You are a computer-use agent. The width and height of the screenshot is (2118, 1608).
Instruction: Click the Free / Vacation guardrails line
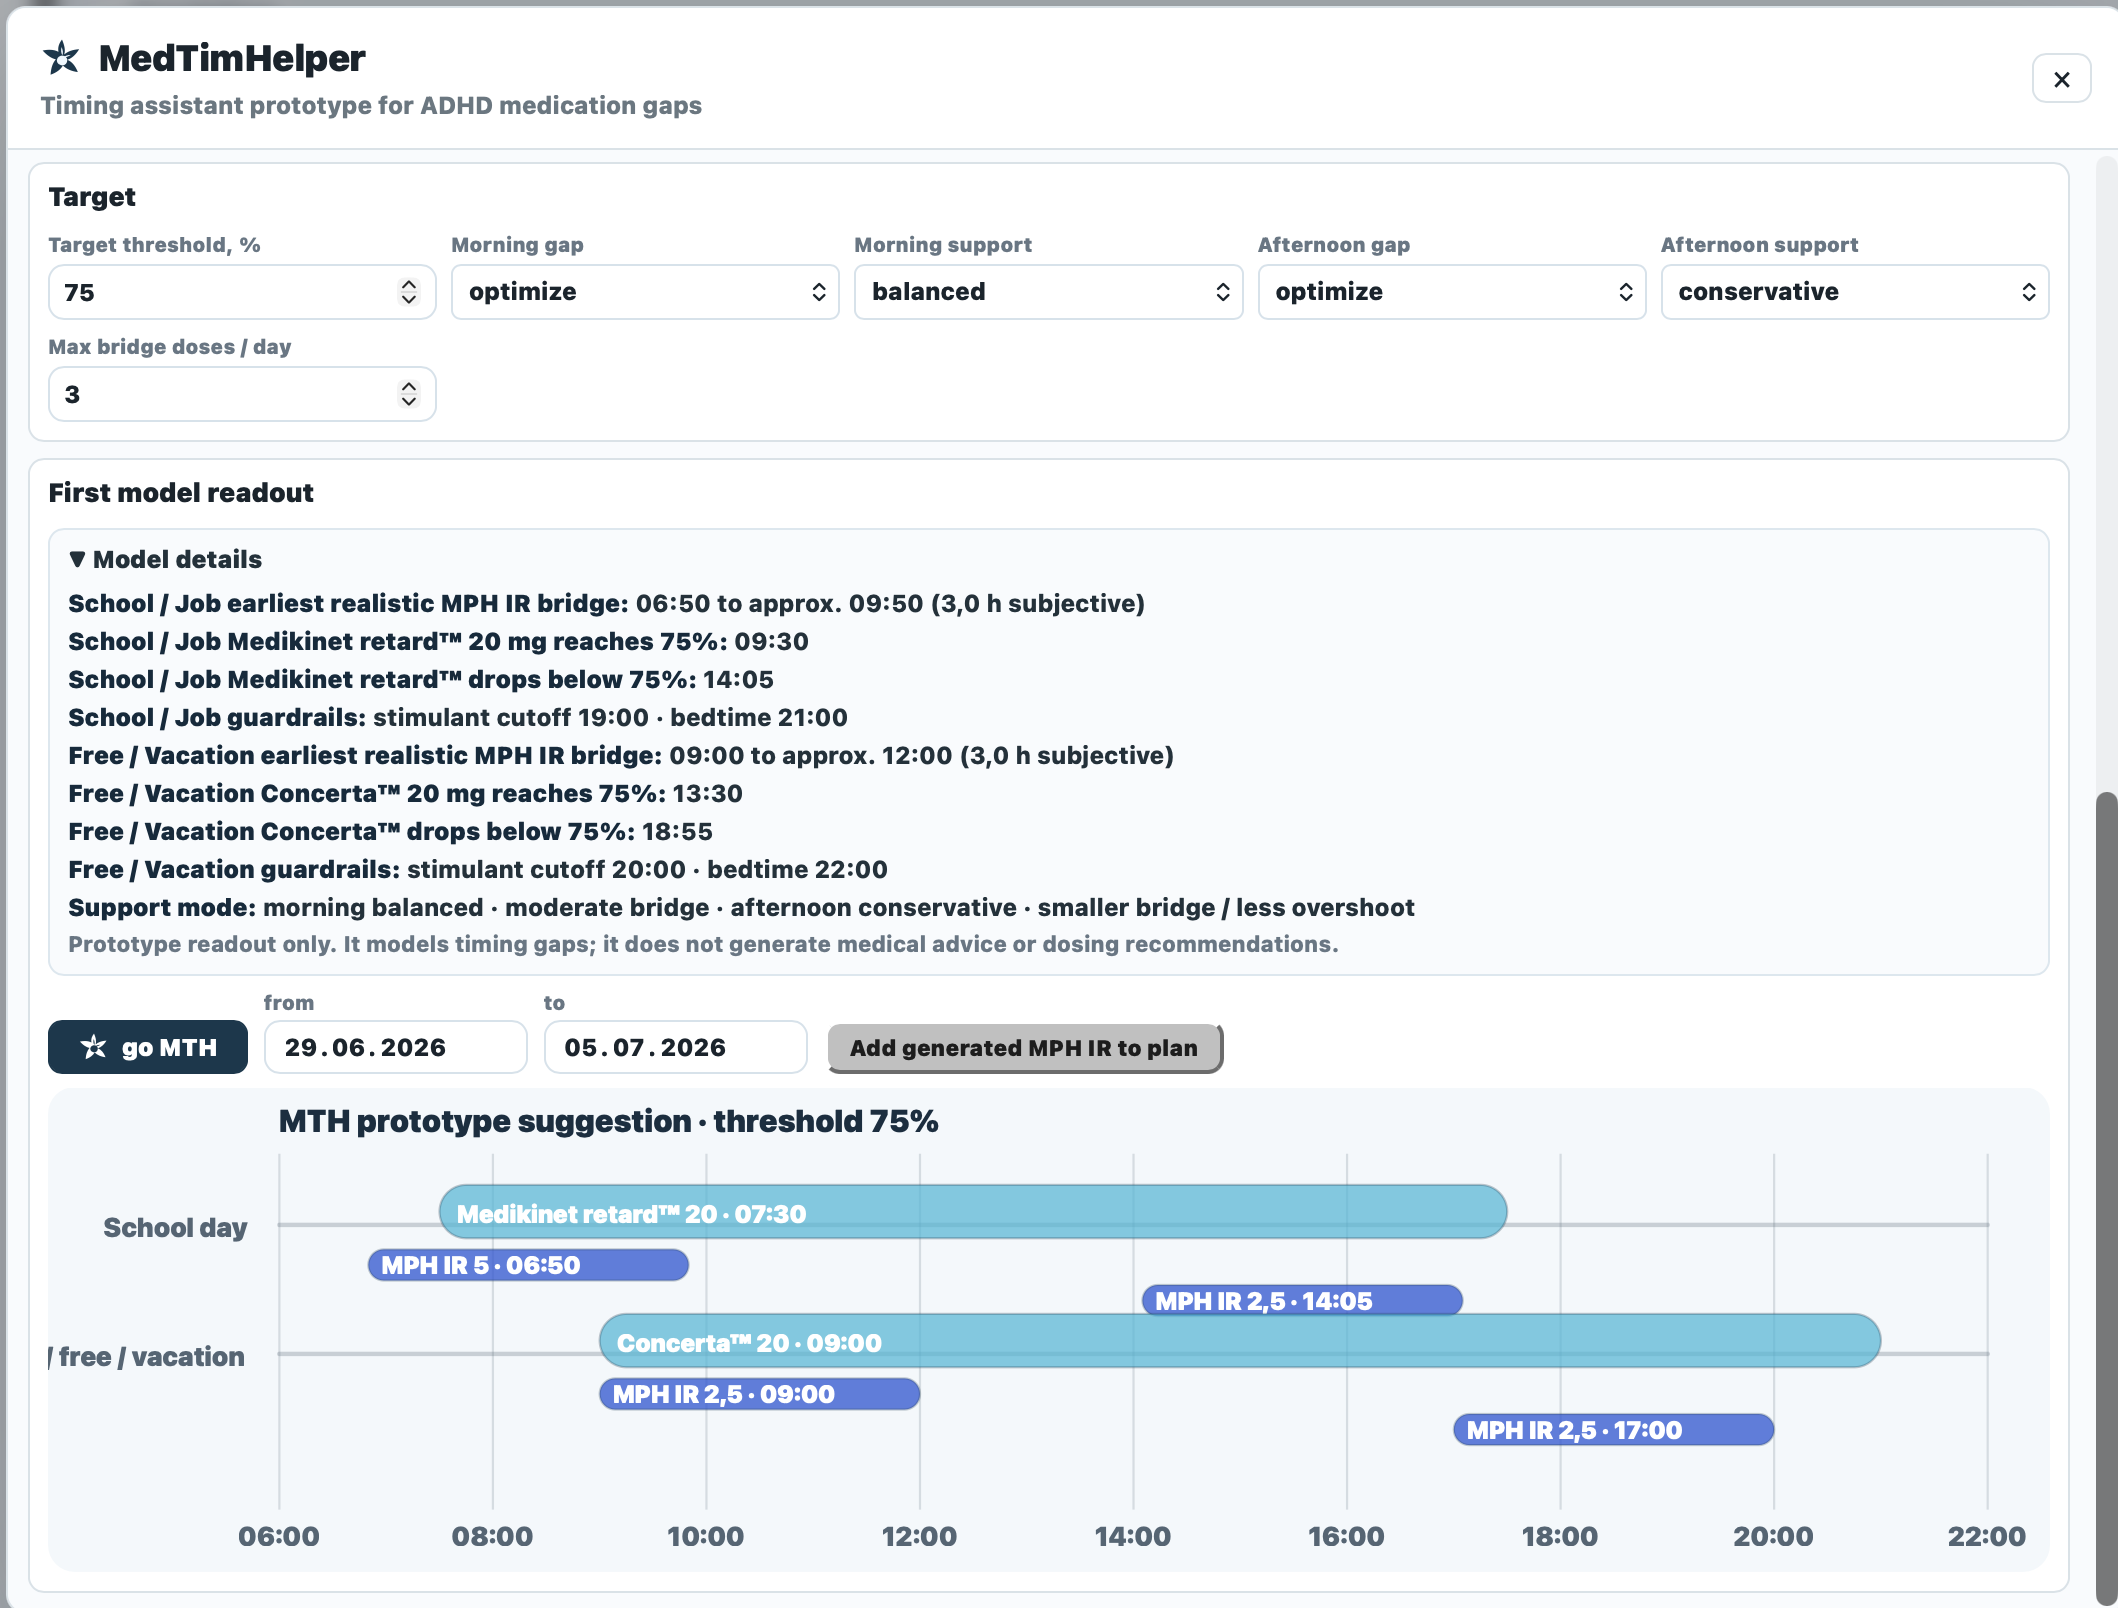tap(478, 869)
